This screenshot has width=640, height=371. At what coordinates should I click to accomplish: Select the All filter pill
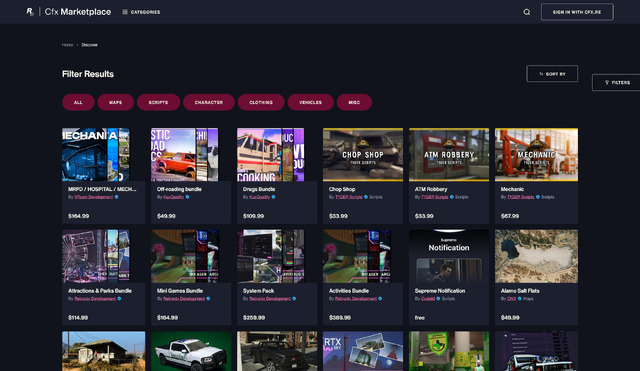click(x=78, y=102)
